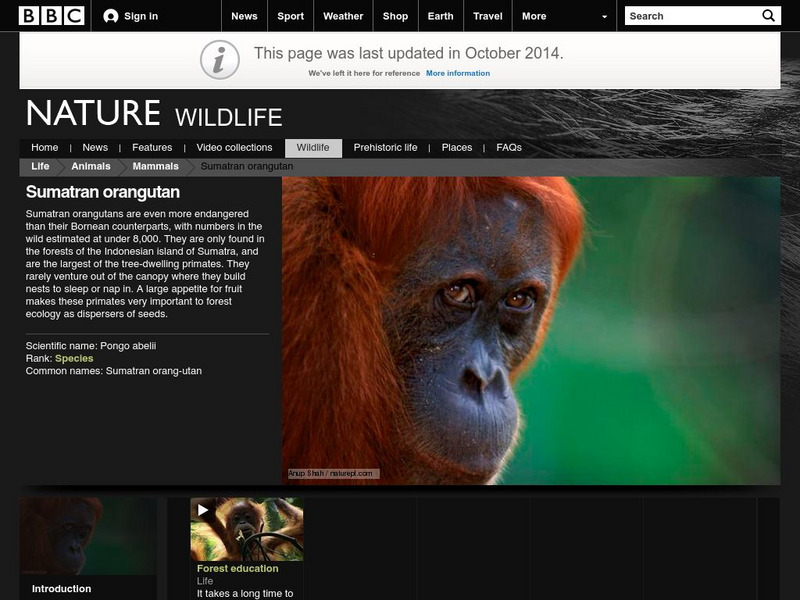
Task: Open the Prehistoric life tab
Action: point(385,147)
